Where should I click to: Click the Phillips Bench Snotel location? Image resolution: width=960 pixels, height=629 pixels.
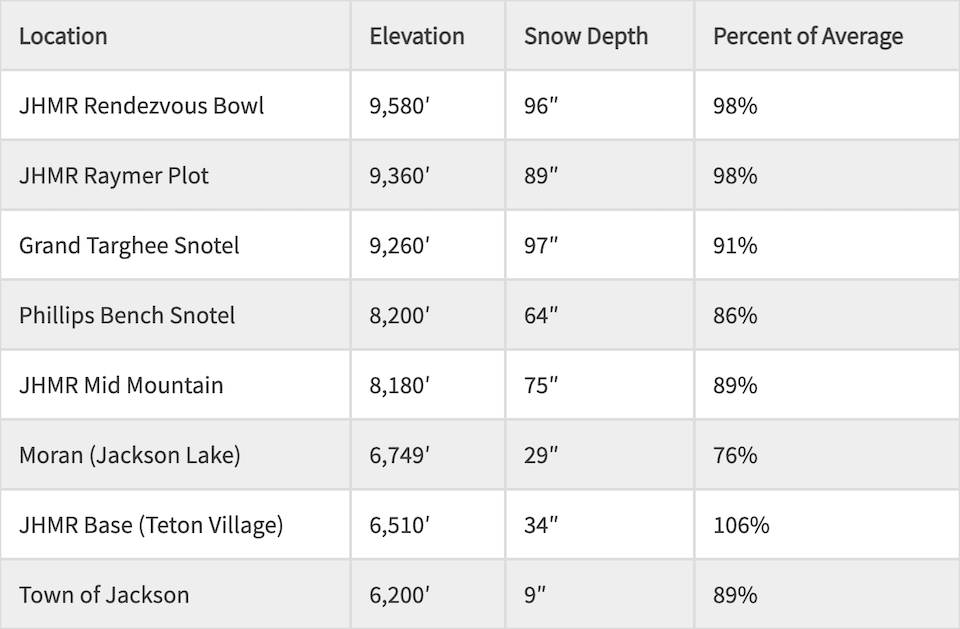pos(127,316)
